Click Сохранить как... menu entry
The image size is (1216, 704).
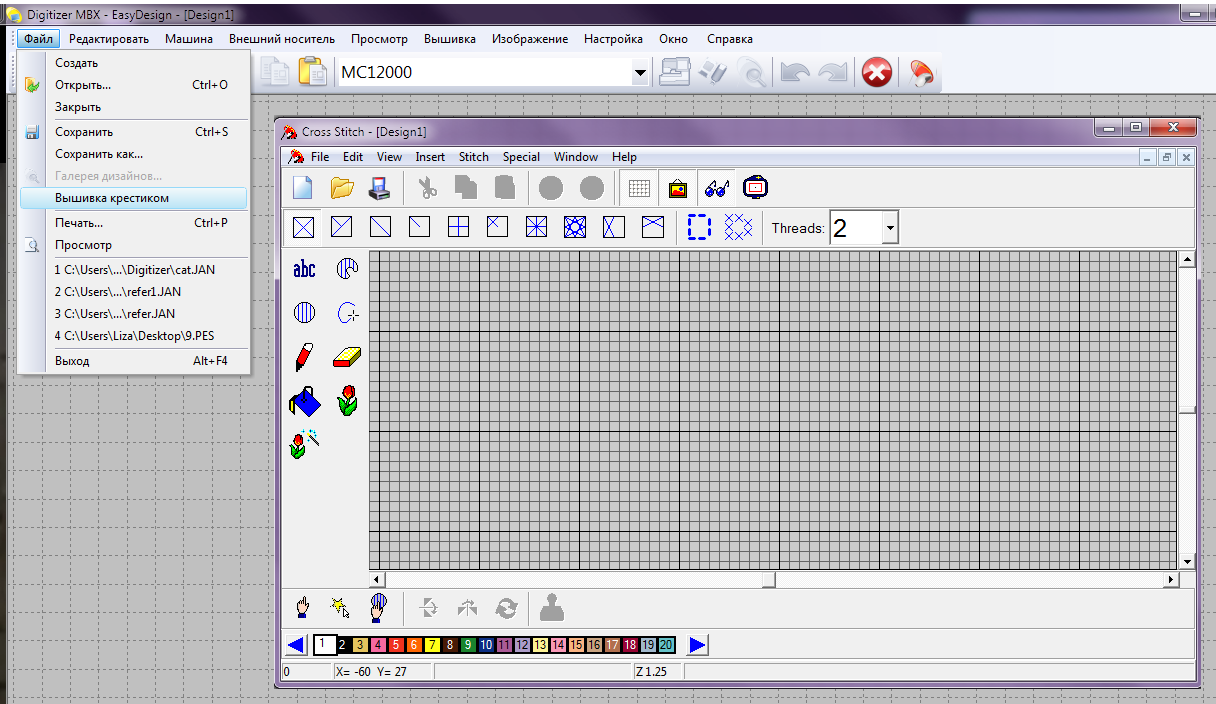click(x=99, y=154)
